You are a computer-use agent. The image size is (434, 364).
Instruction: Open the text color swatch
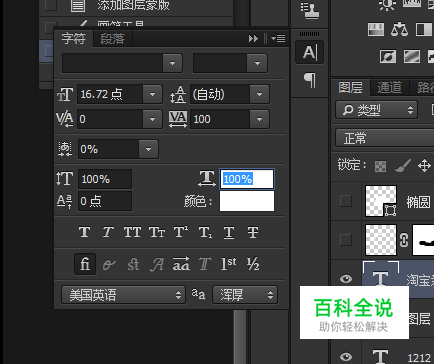(x=247, y=201)
